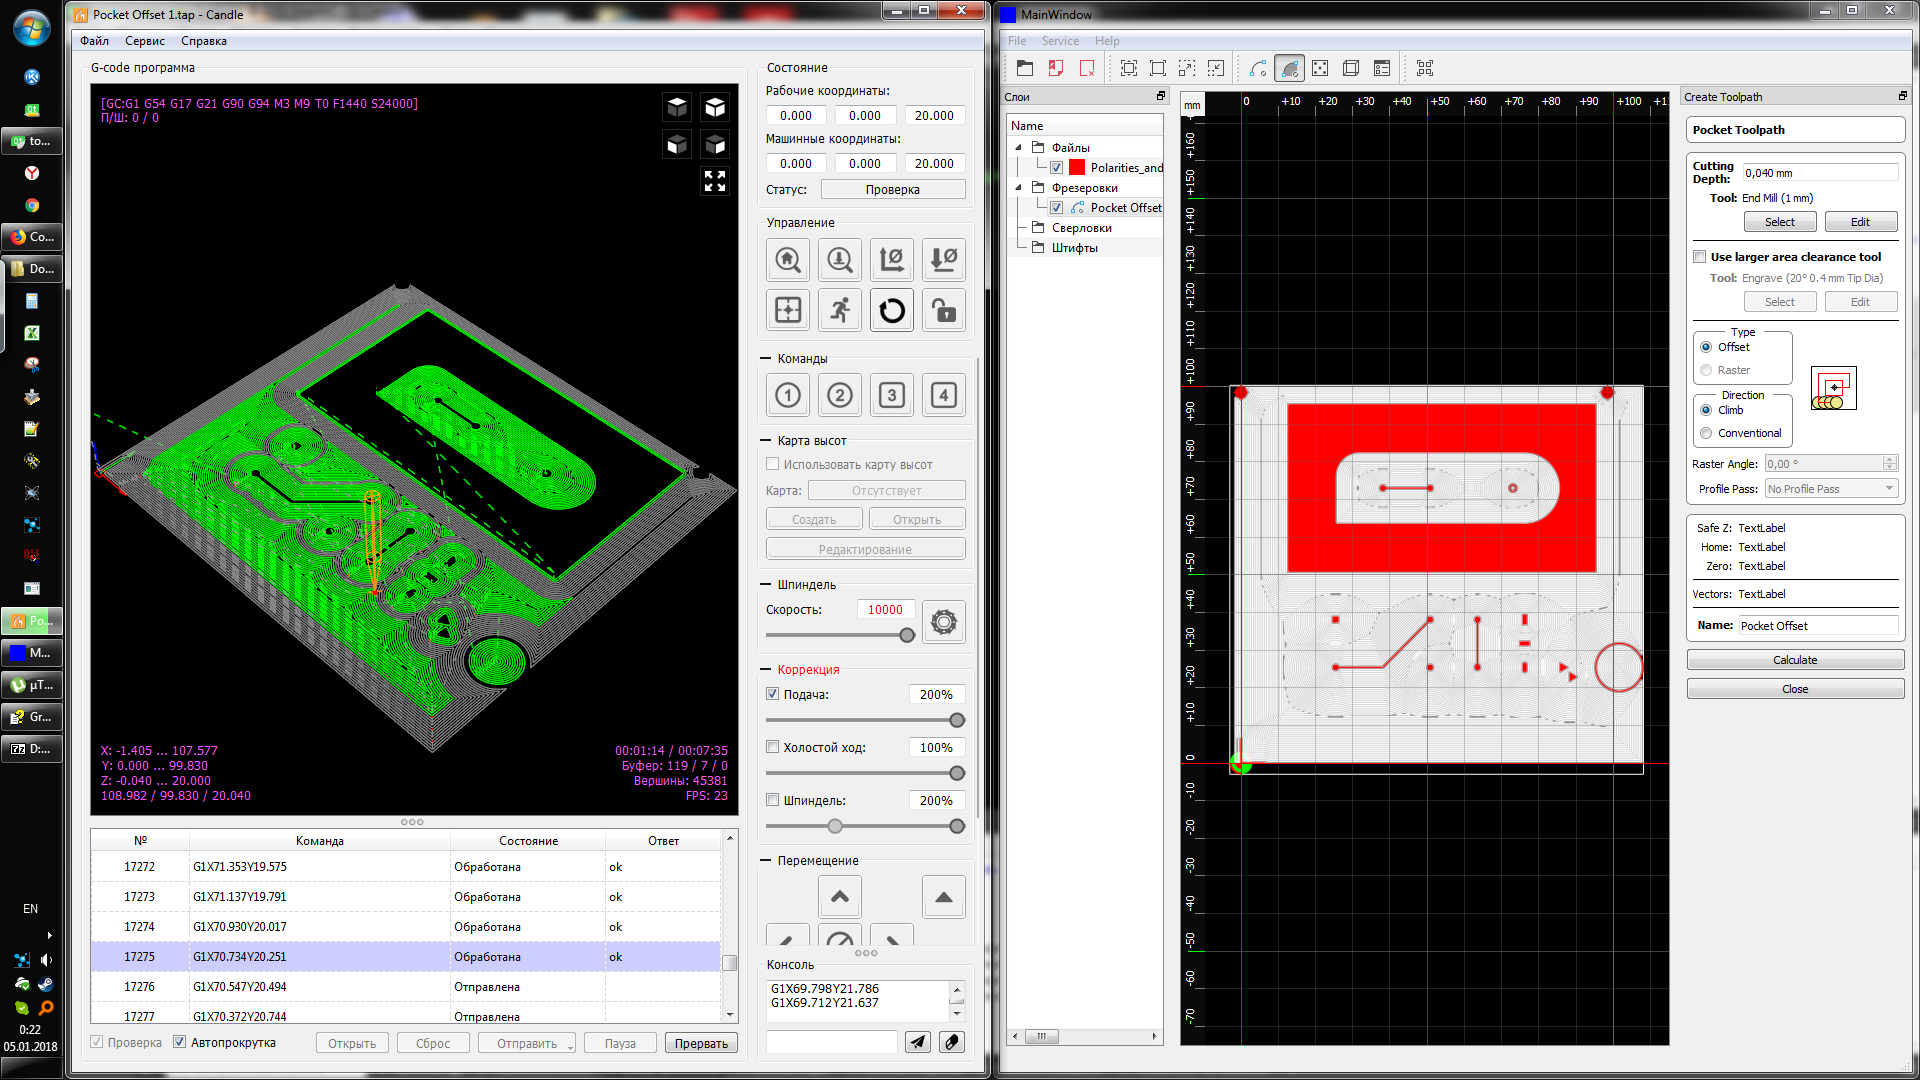Open the Profile Pass dropdown

pyautogui.click(x=1831, y=489)
